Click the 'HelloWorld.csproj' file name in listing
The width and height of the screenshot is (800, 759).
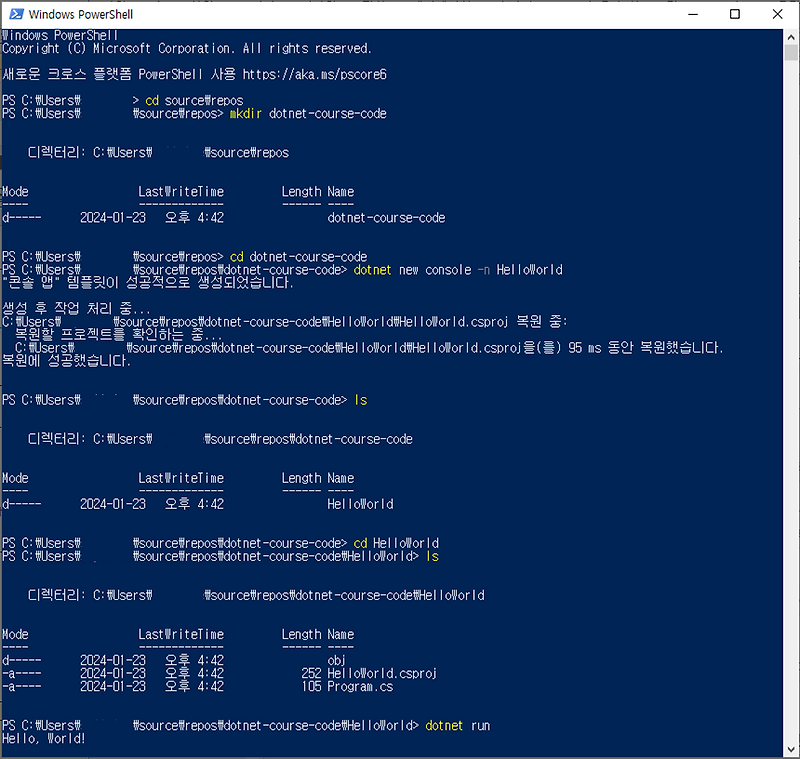pos(382,673)
